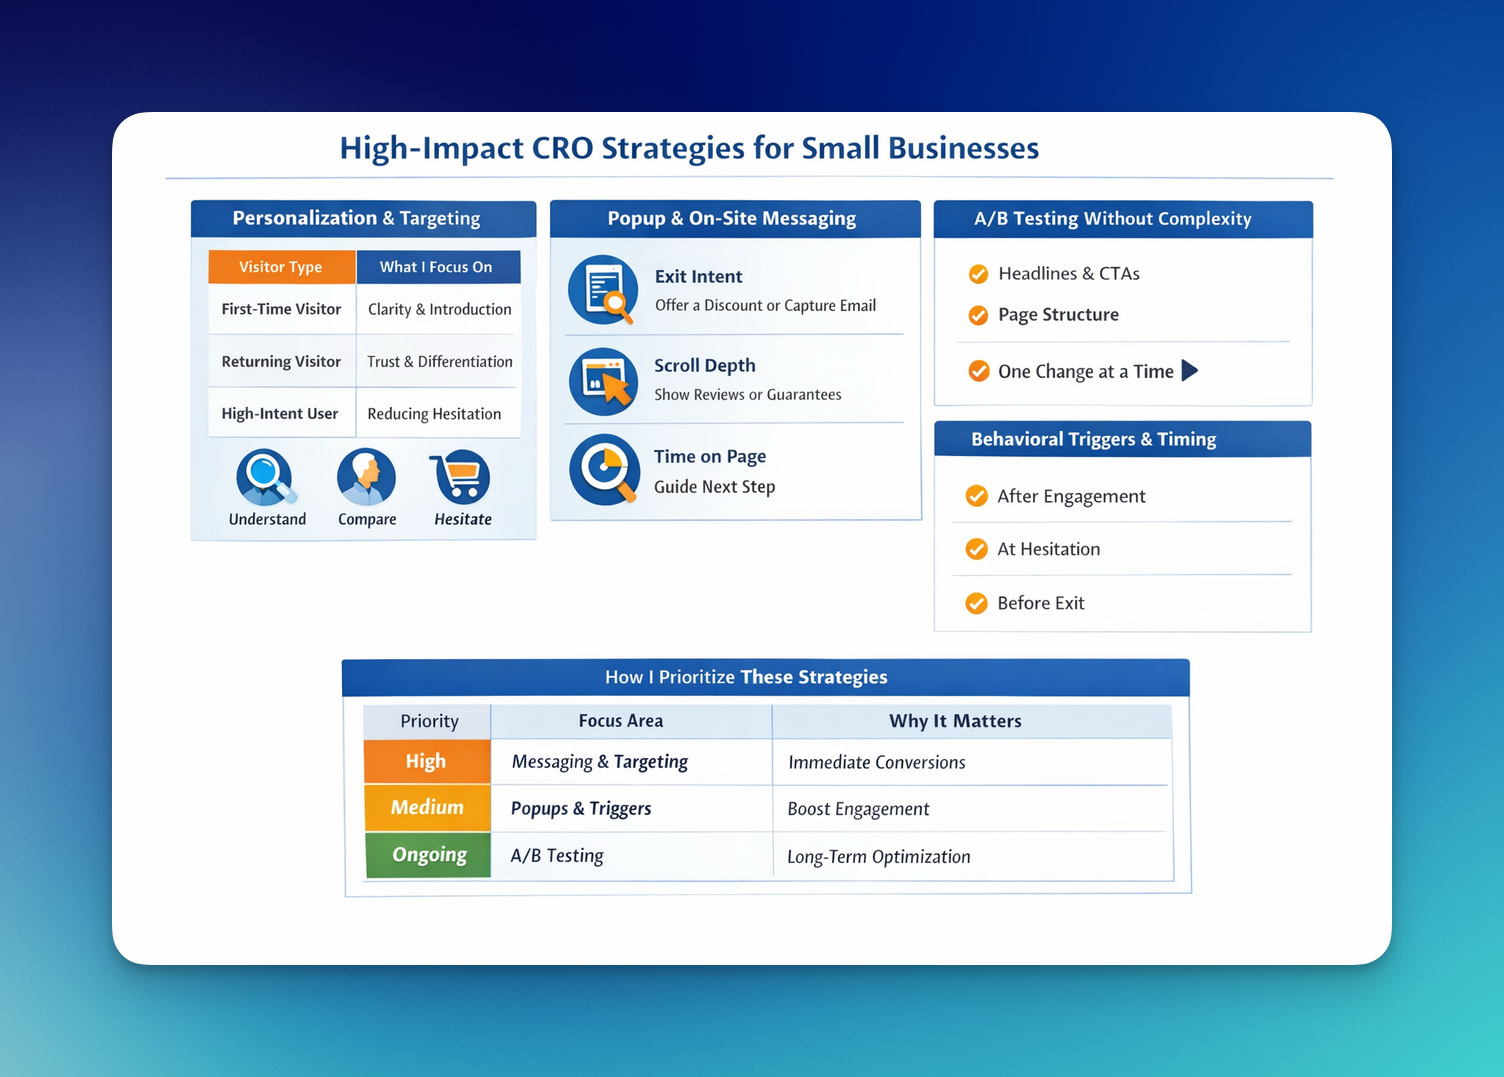Toggle the After Engagement checkmark
This screenshot has height=1077, width=1504.
coord(976,495)
